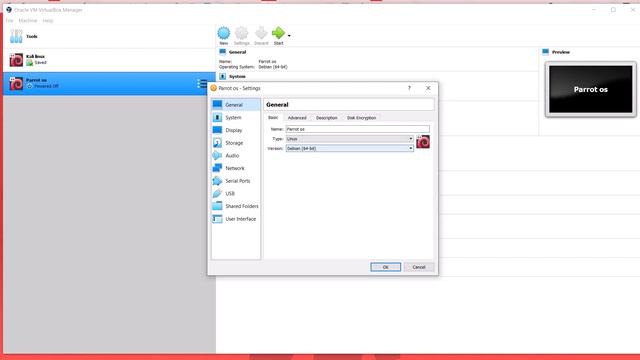Click the Debian OS type icon in dialog

pos(423,142)
